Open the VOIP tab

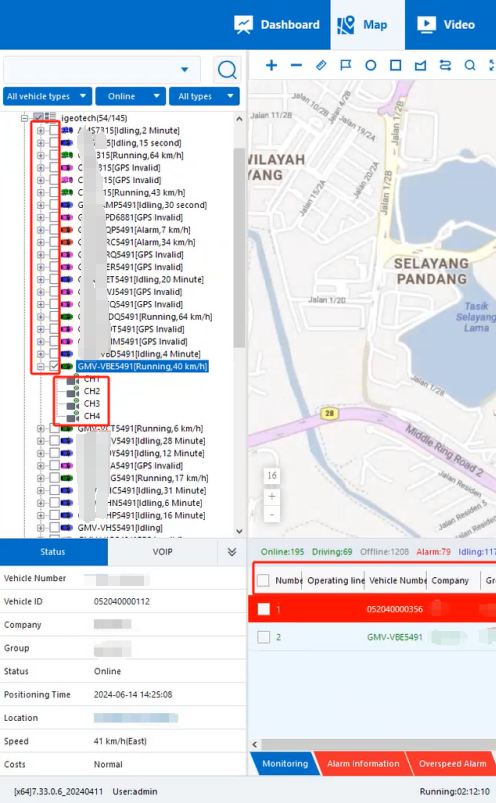(162, 552)
